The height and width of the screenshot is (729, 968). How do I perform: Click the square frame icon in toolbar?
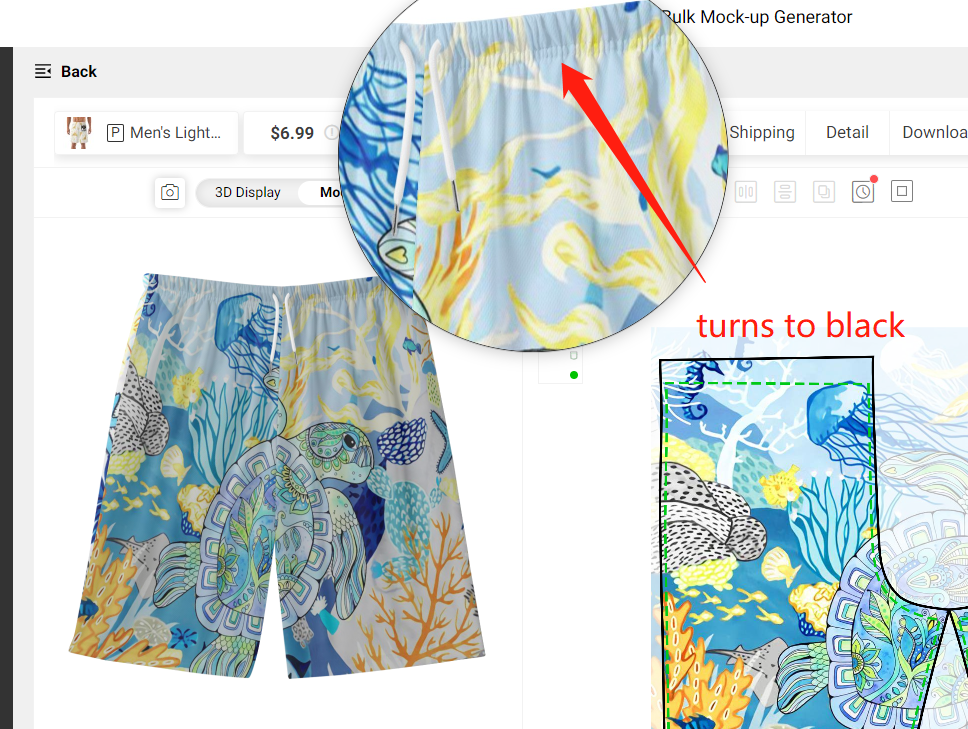tap(902, 191)
